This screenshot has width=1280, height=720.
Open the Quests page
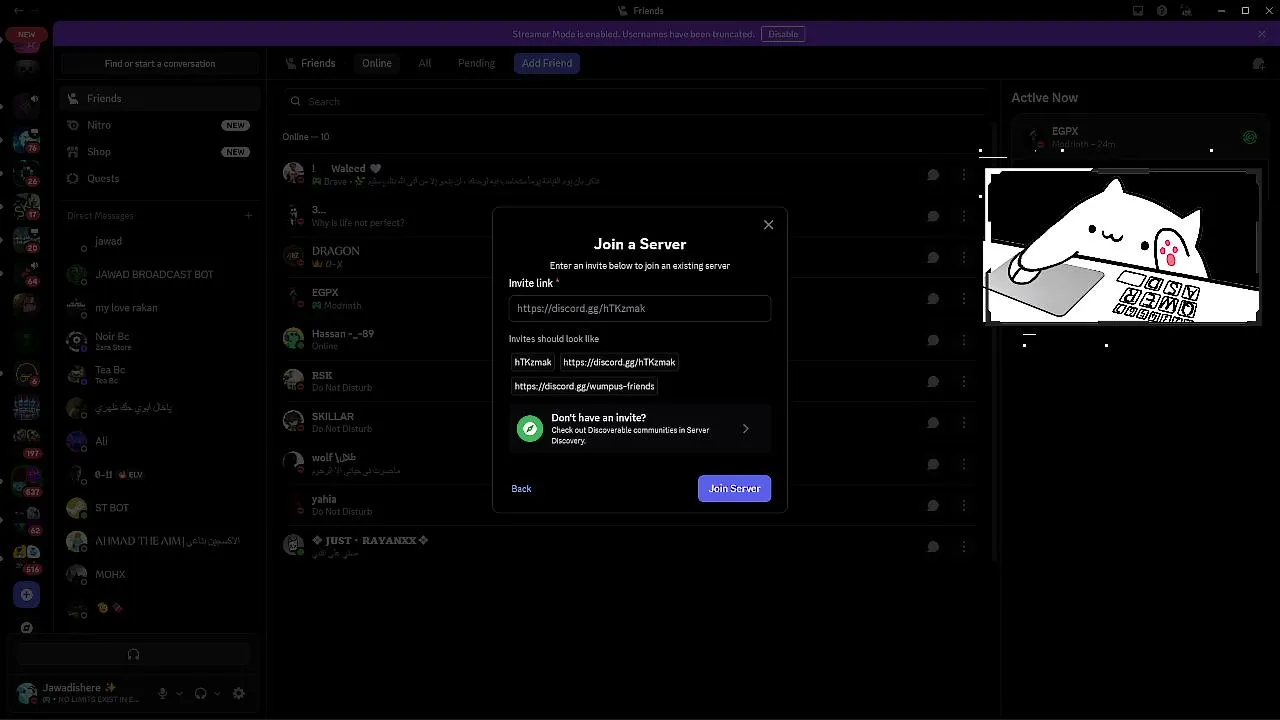point(160,178)
